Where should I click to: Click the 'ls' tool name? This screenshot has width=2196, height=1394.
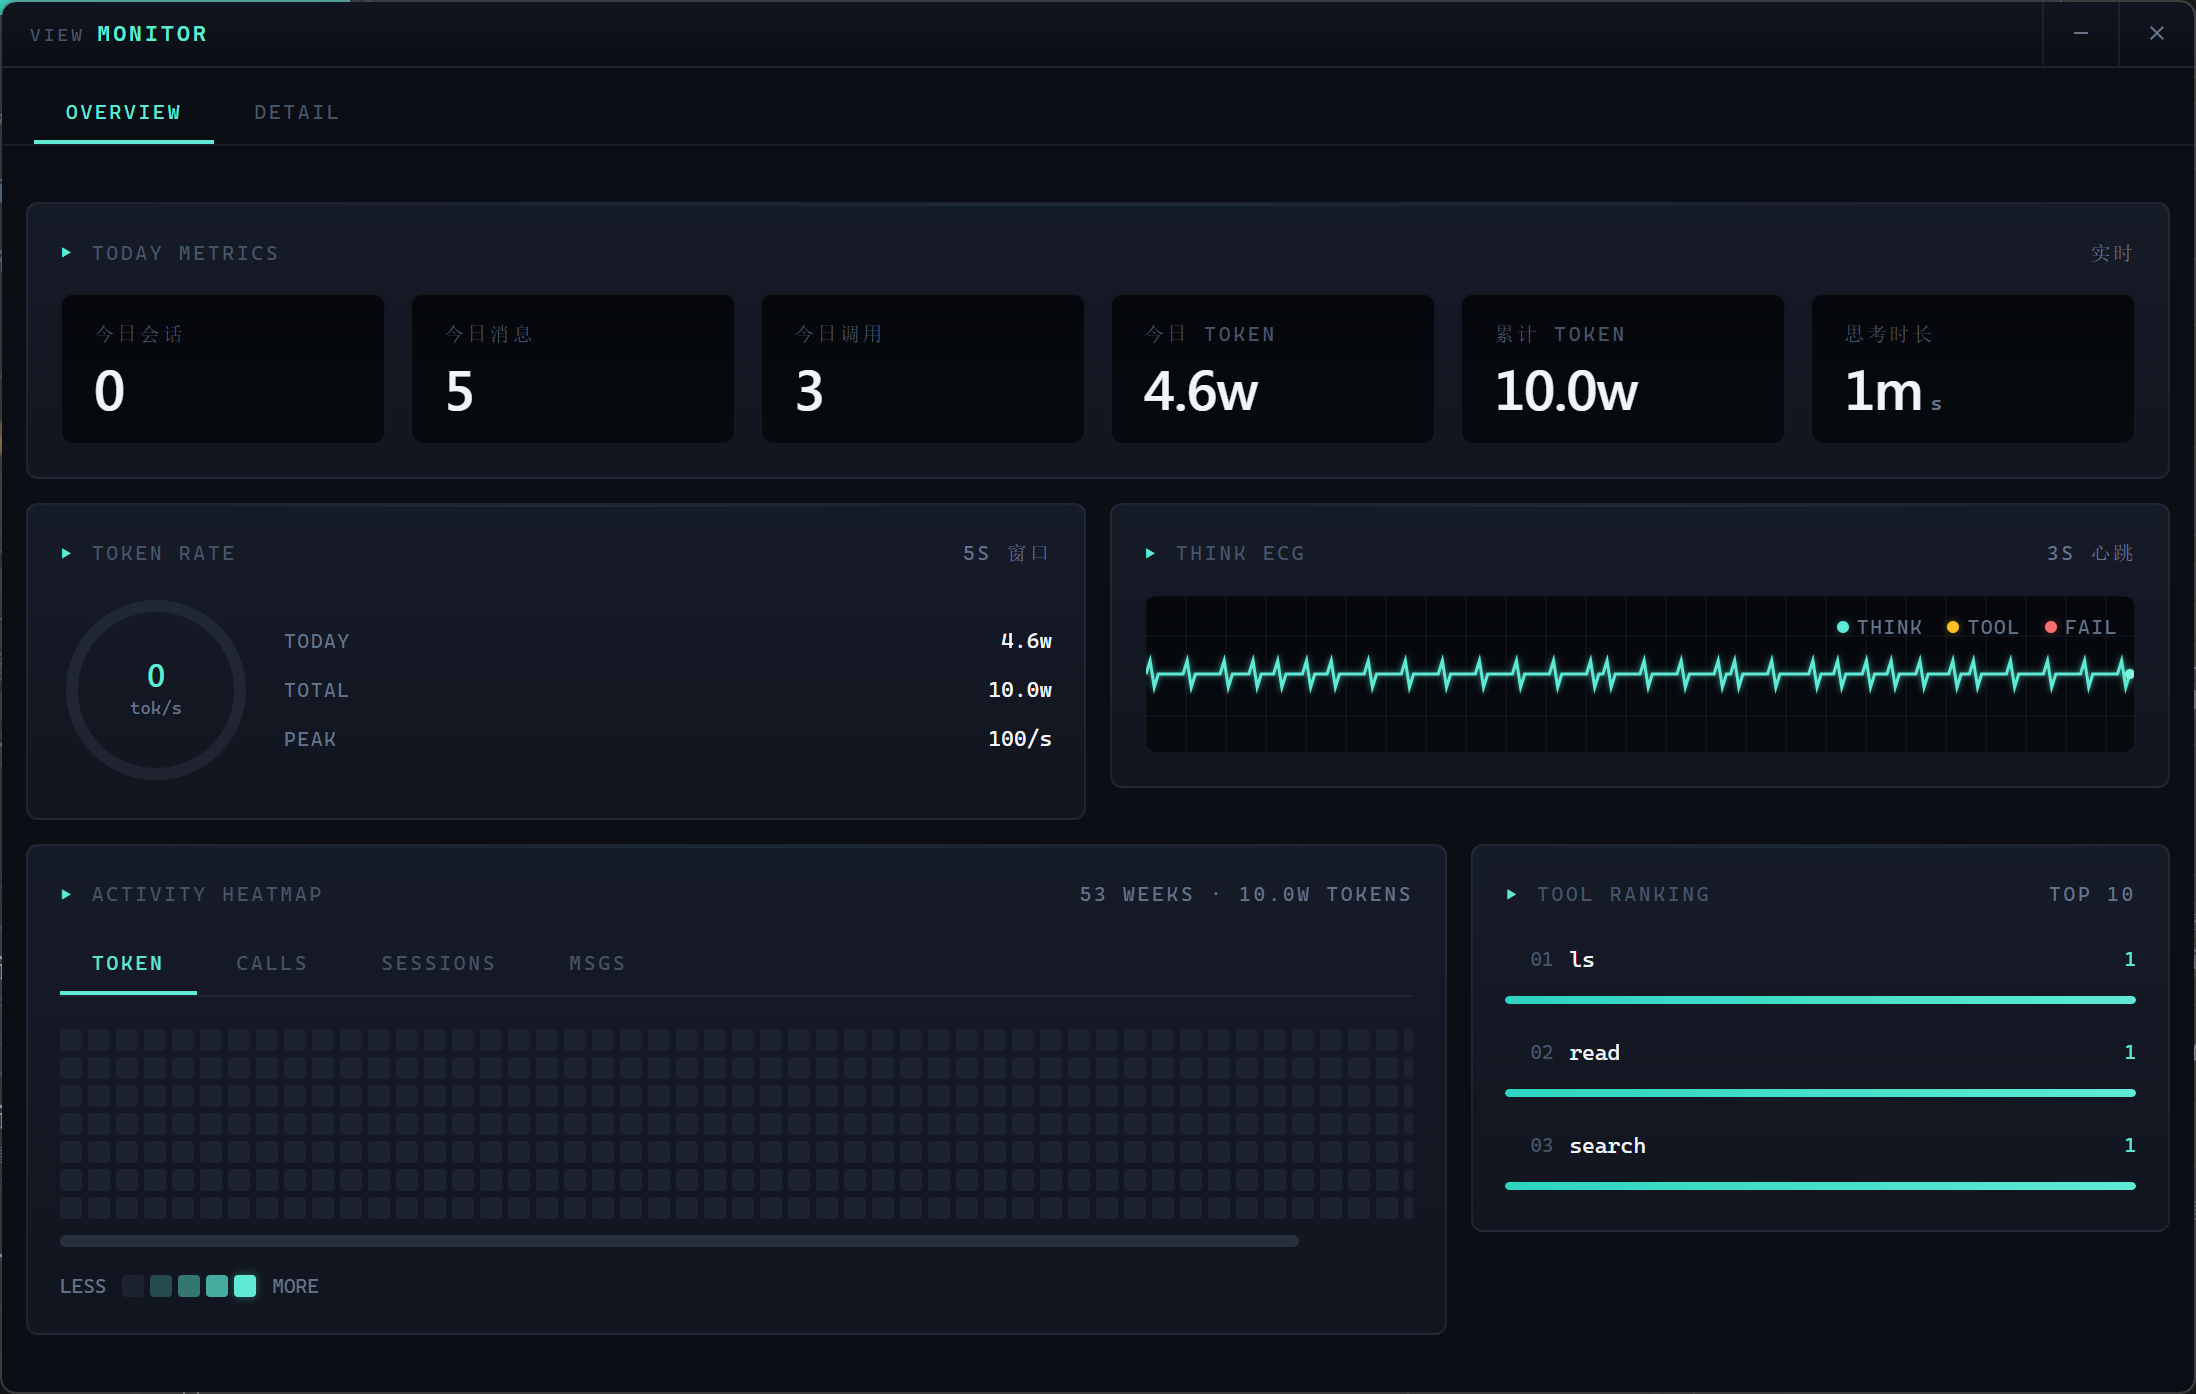(x=1582, y=960)
